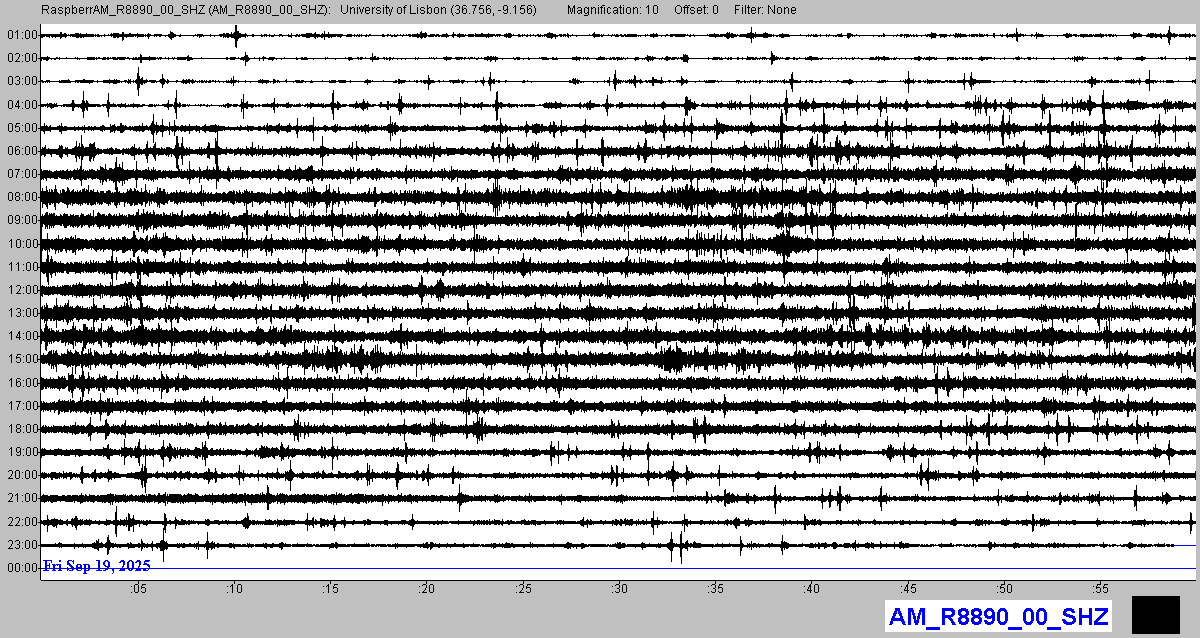Click the :30 minute axis tick
The height and width of the screenshot is (638, 1200).
click(x=620, y=589)
